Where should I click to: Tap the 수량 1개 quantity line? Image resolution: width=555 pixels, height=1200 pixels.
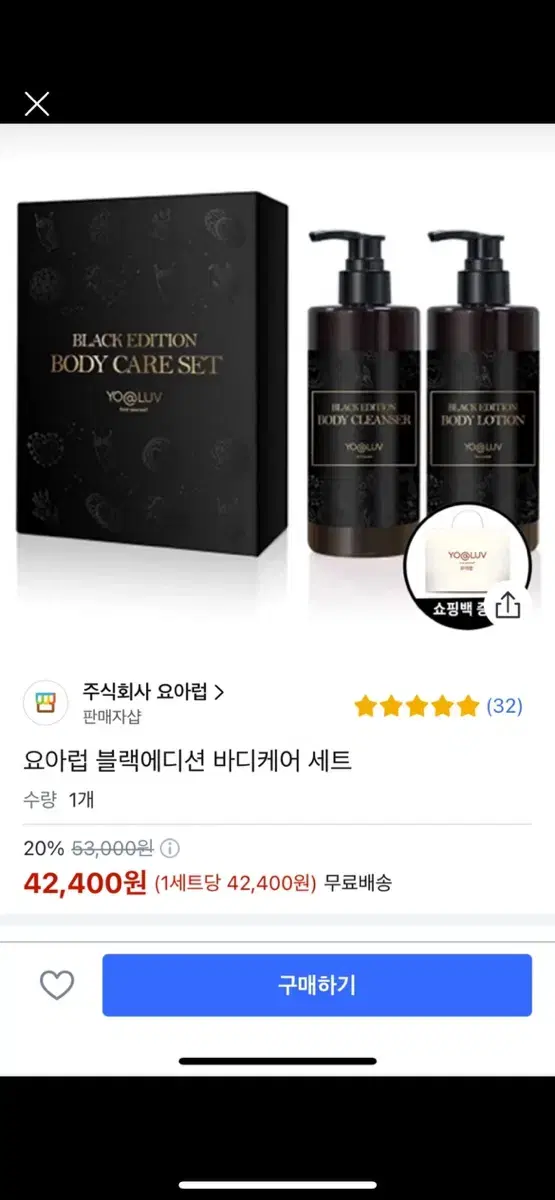click(x=59, y=799)
